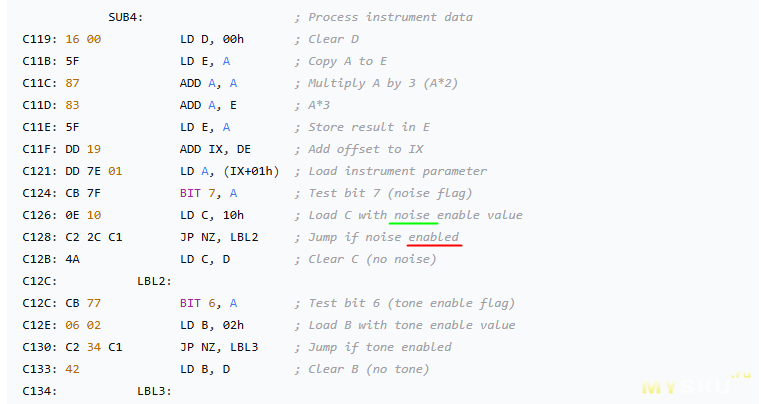Click the LD A, (IX+01h) instruction
Image resolution: width=761 pixels, height=404 pixels.
point(230,171)
